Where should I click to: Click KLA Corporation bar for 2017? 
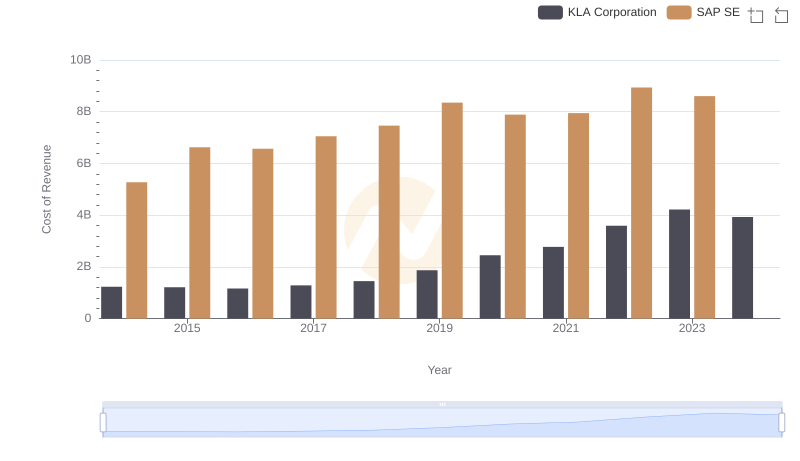coord(301,302)
